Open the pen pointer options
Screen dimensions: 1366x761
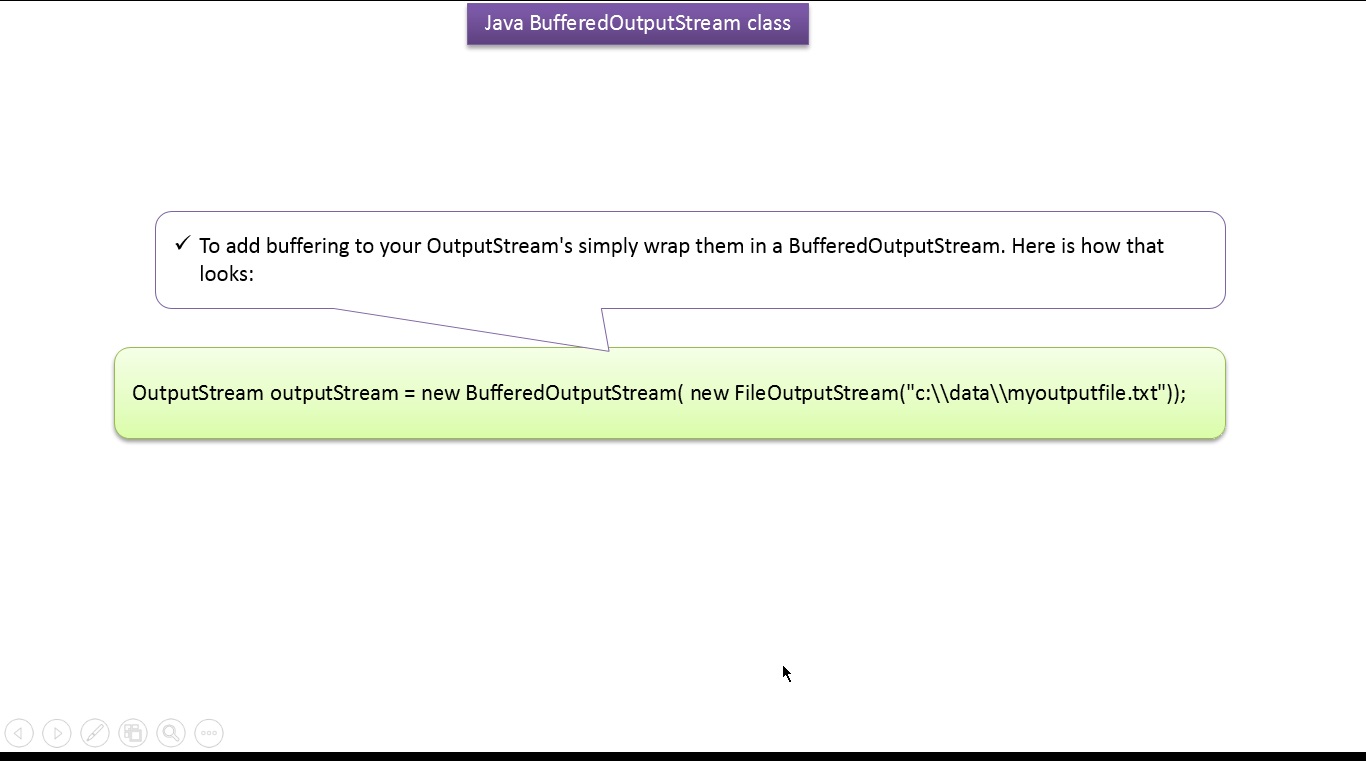pyautogui.click(x=95, y=733)
